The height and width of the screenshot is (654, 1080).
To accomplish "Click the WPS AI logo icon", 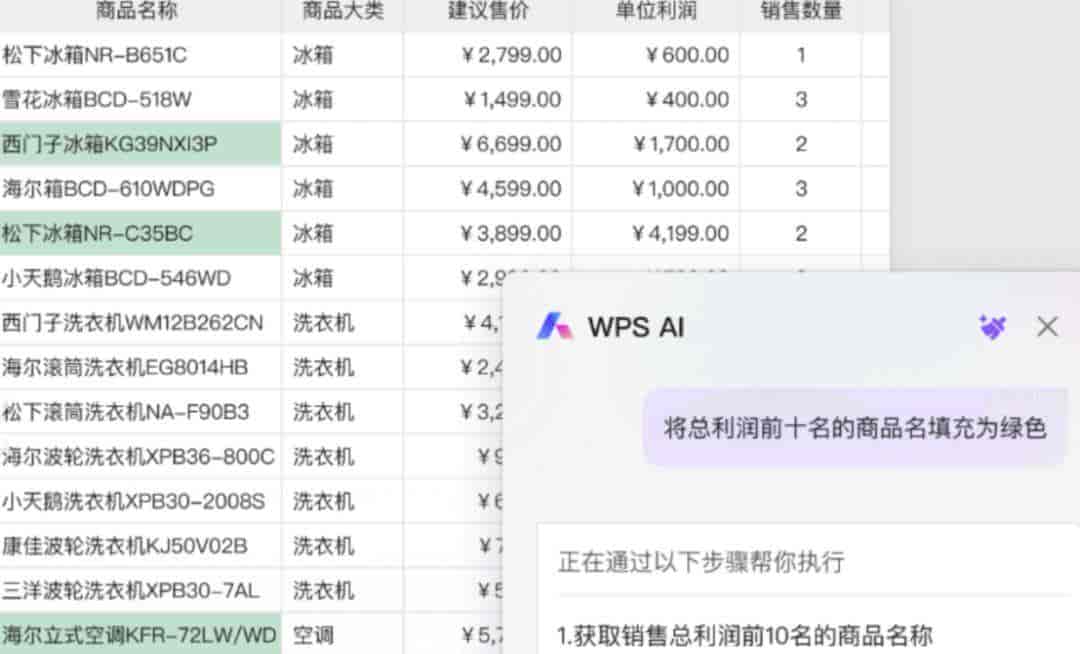I will click(x=554, y=326).
